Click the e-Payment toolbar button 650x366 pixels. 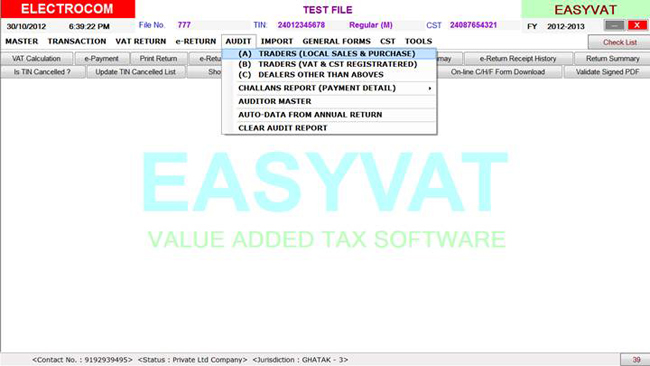(102, 58)
